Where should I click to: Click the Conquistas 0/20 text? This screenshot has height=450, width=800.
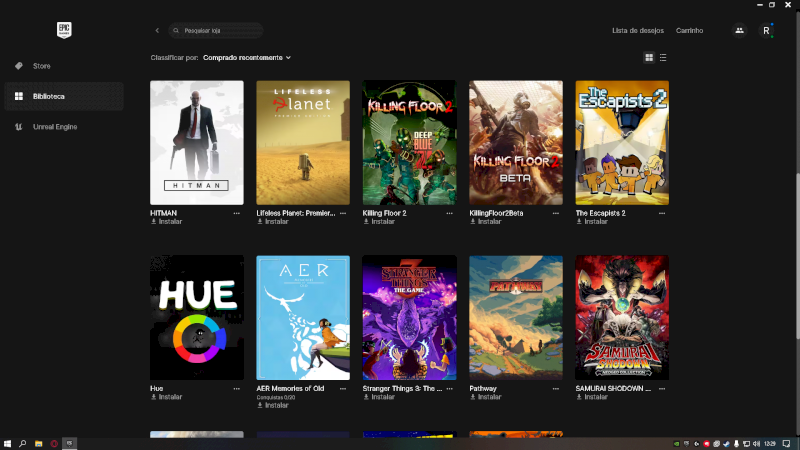point(276,397)
